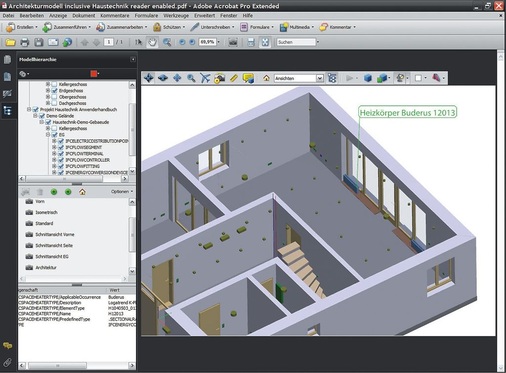Collapse the Demo Gelände tree node
The image size is (506, 373).
click(x=35, y=116)
